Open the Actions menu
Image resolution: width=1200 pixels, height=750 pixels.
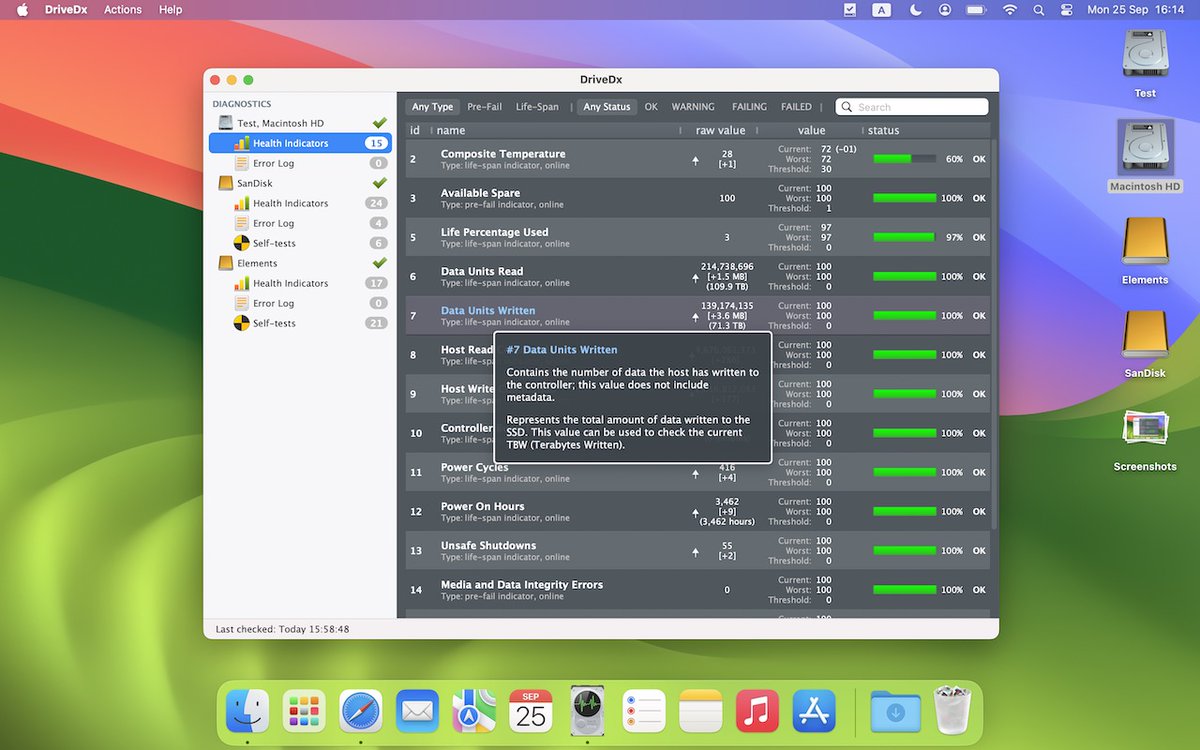point(123,9)
